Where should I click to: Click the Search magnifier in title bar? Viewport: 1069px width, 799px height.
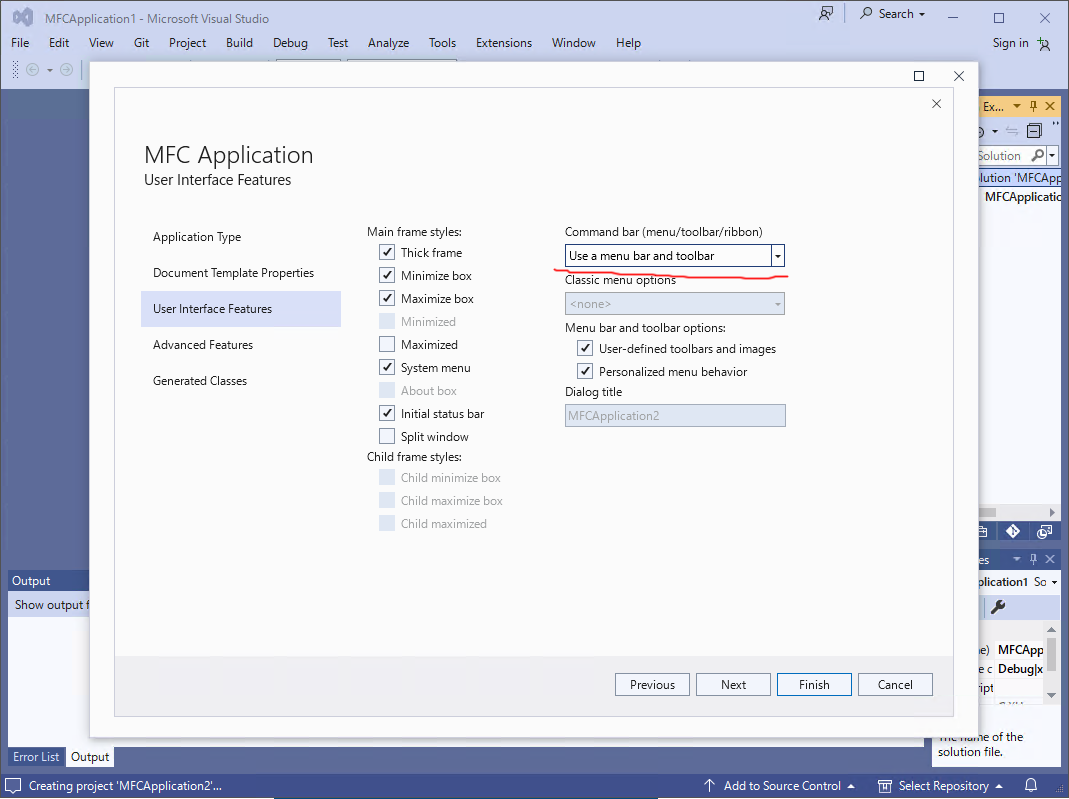click(x=866, y=13)
